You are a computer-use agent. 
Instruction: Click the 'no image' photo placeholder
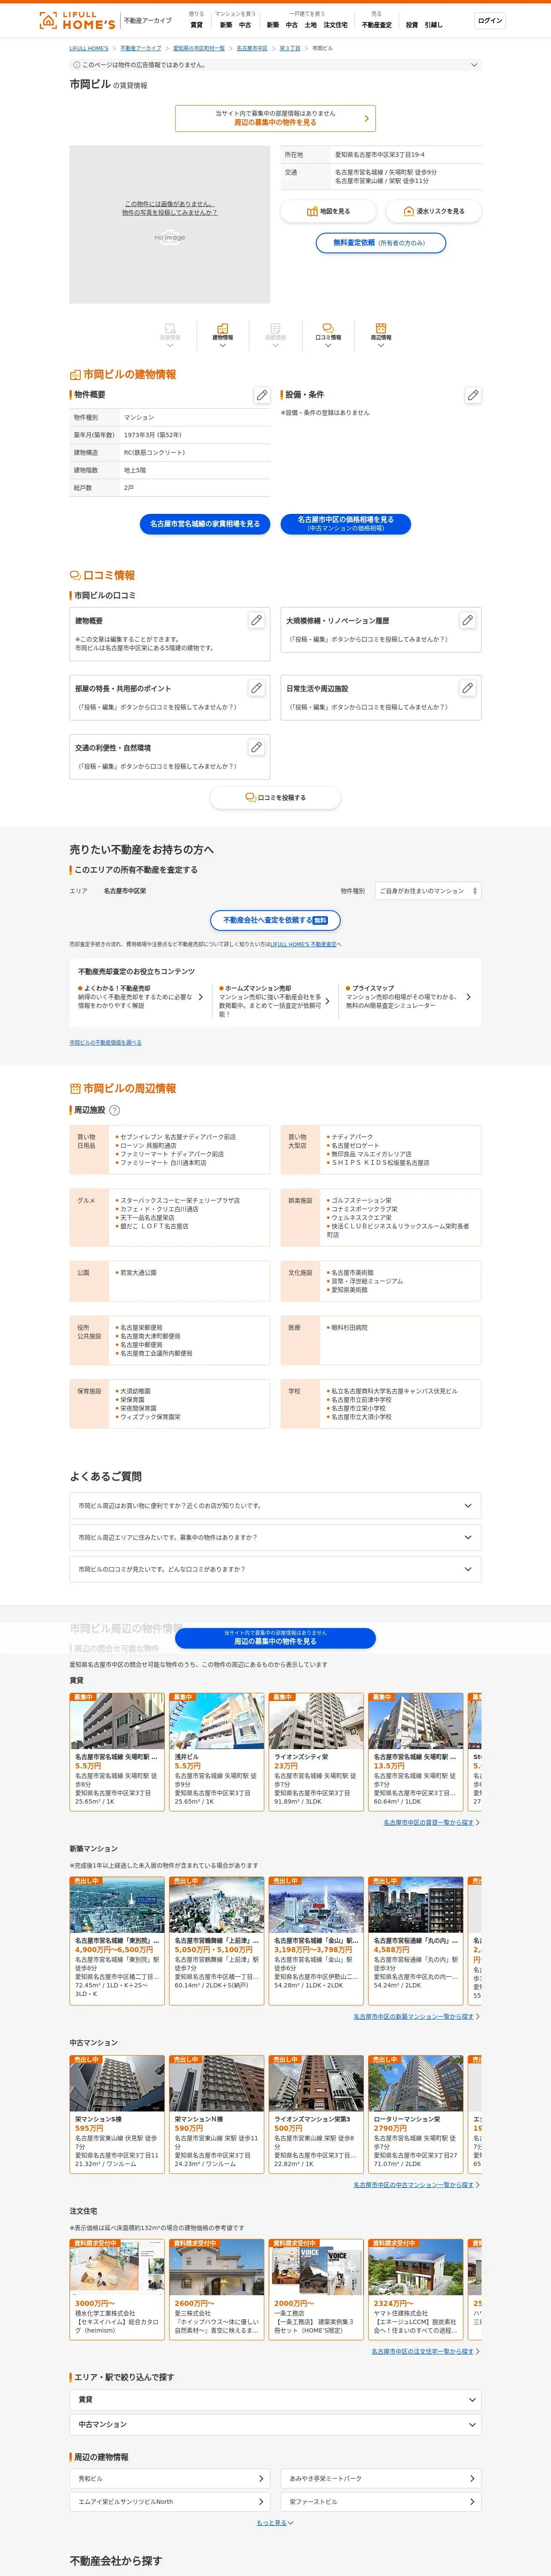170,224
